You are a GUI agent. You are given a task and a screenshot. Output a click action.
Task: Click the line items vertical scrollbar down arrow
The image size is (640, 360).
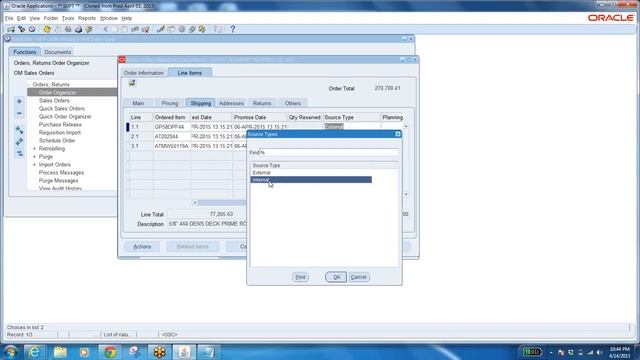pyautogui.click(x=406, y=194)
